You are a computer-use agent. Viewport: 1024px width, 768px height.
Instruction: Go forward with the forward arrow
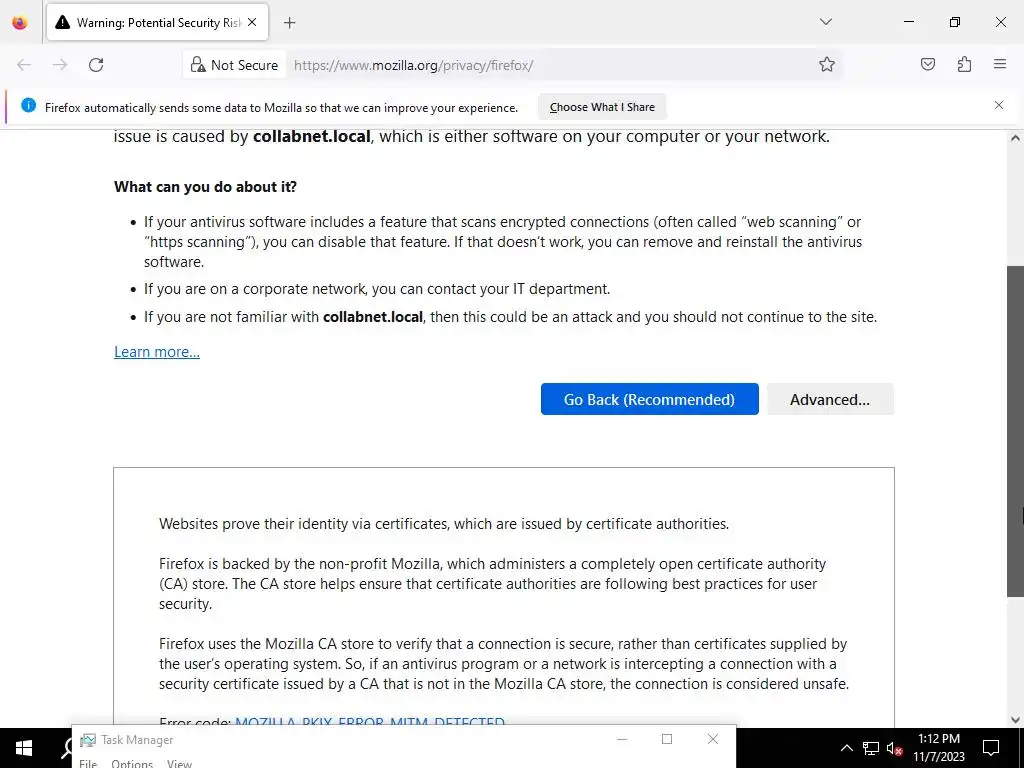point(60,65)
